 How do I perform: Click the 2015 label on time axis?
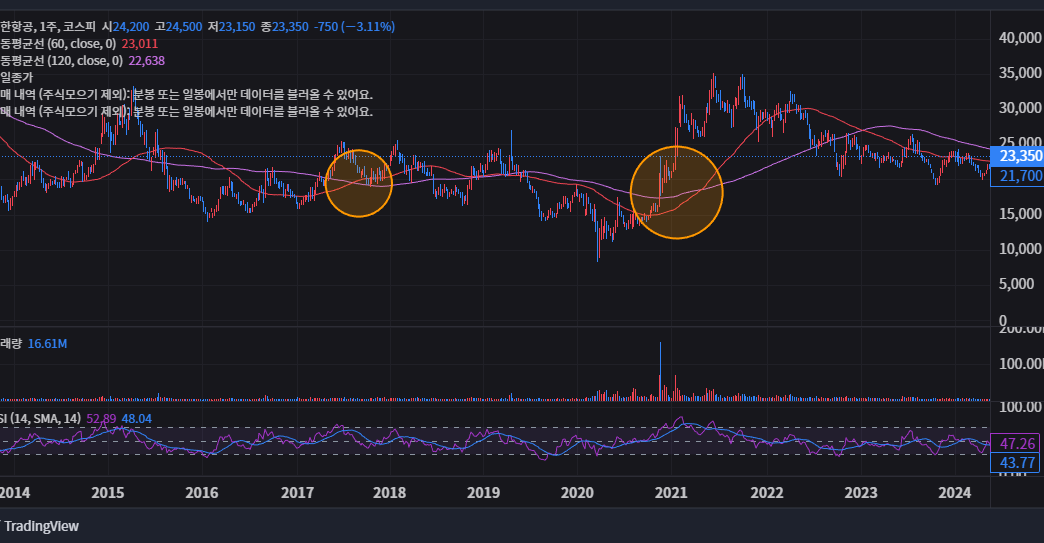107,492
